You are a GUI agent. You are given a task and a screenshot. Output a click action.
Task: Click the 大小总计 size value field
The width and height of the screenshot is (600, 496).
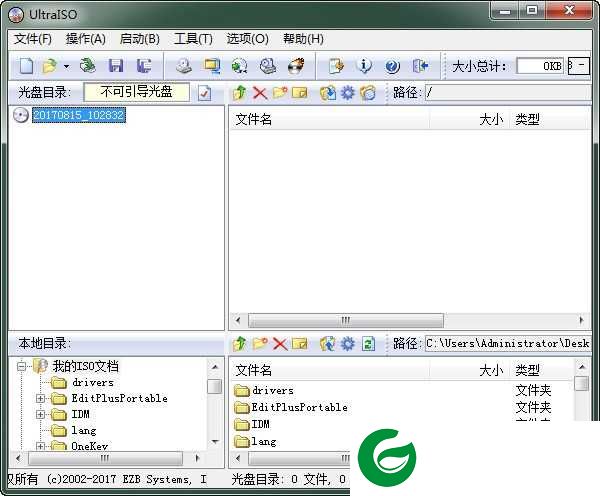click(x=540, y=66)
